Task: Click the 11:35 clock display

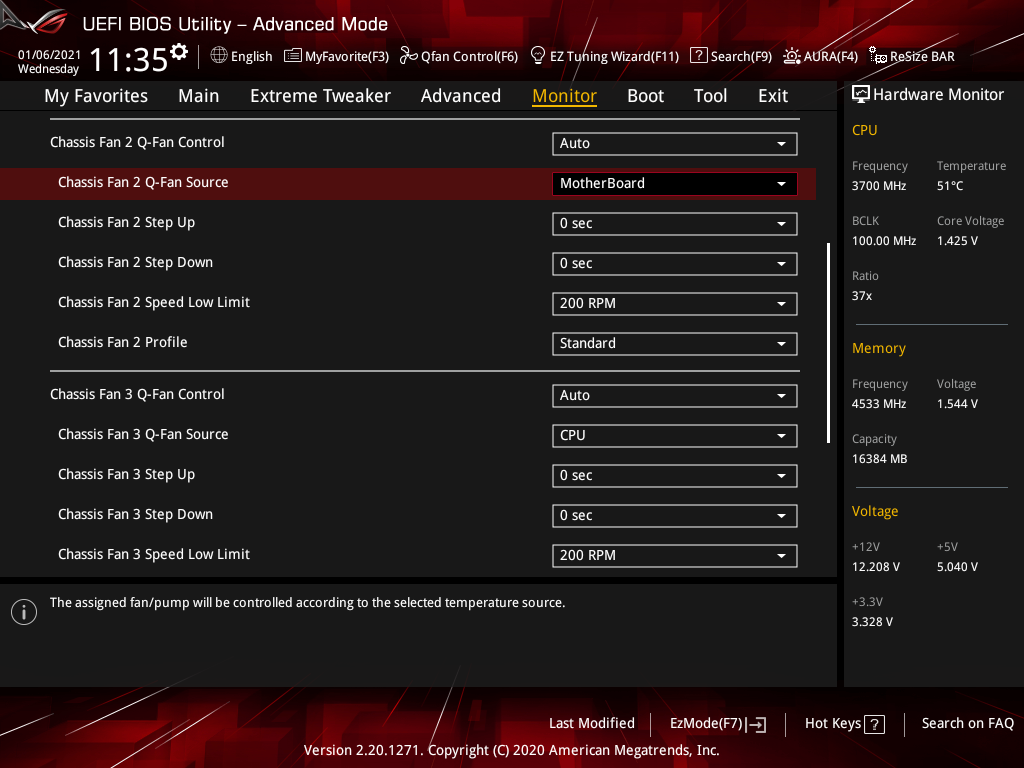Action: coord(129,59)
